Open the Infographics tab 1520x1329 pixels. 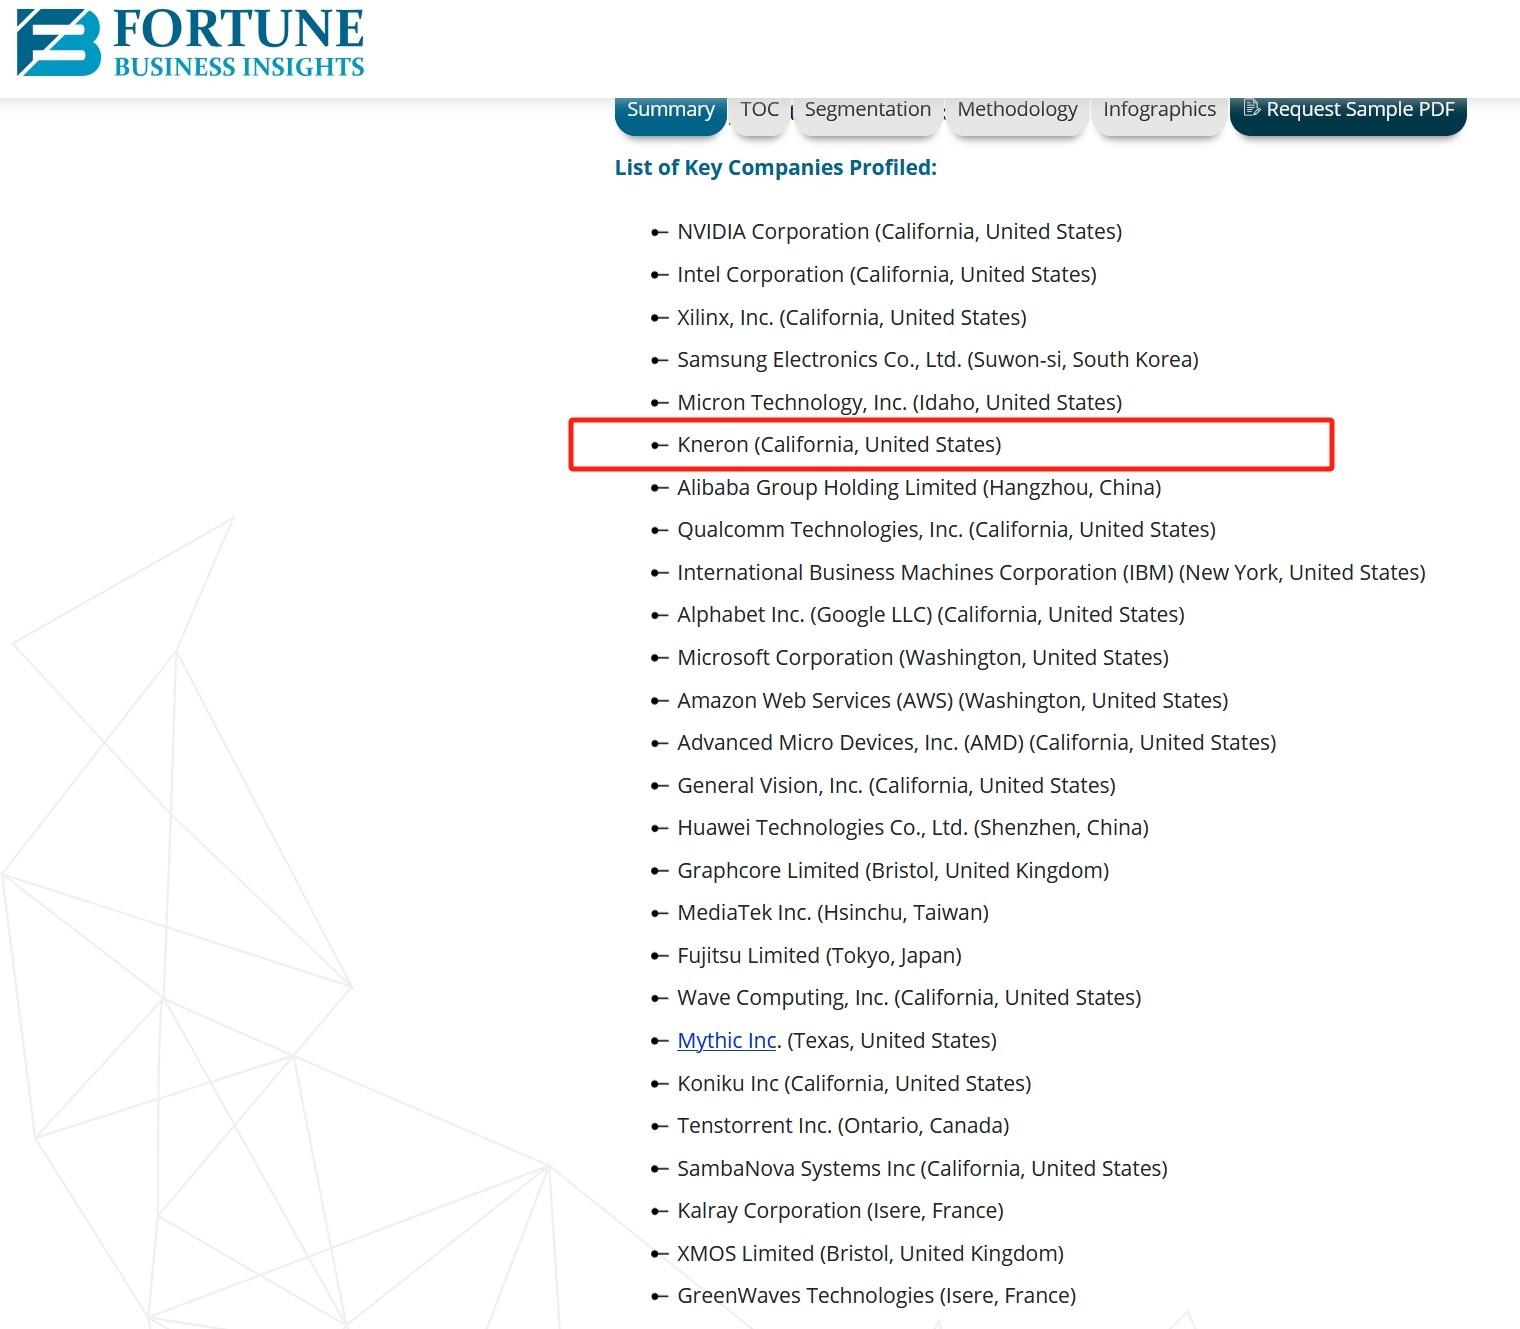click(1159, 114)
